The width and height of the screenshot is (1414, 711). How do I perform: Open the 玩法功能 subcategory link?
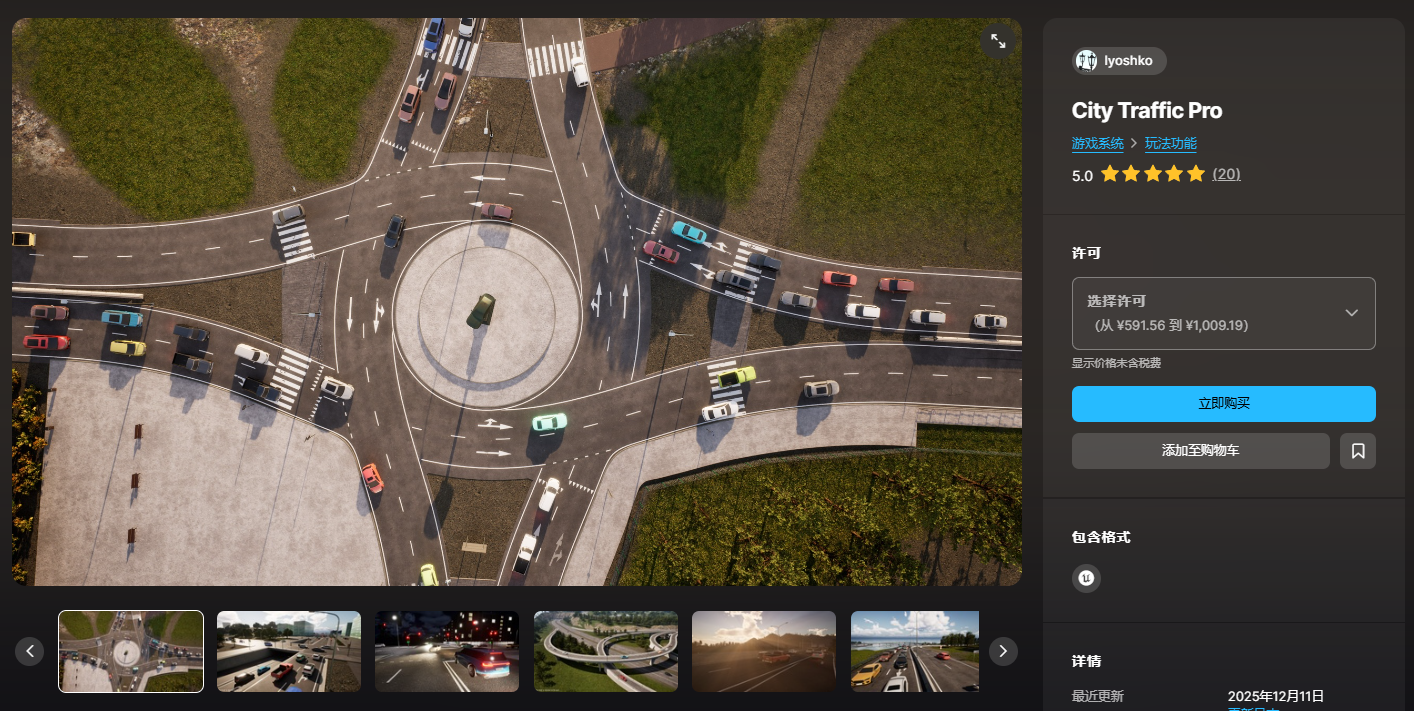1171,144
